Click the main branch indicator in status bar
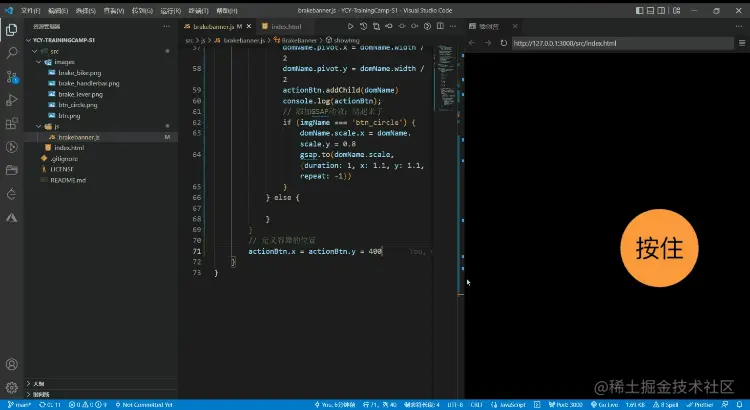The image size is (750, 410). point(20,405)
